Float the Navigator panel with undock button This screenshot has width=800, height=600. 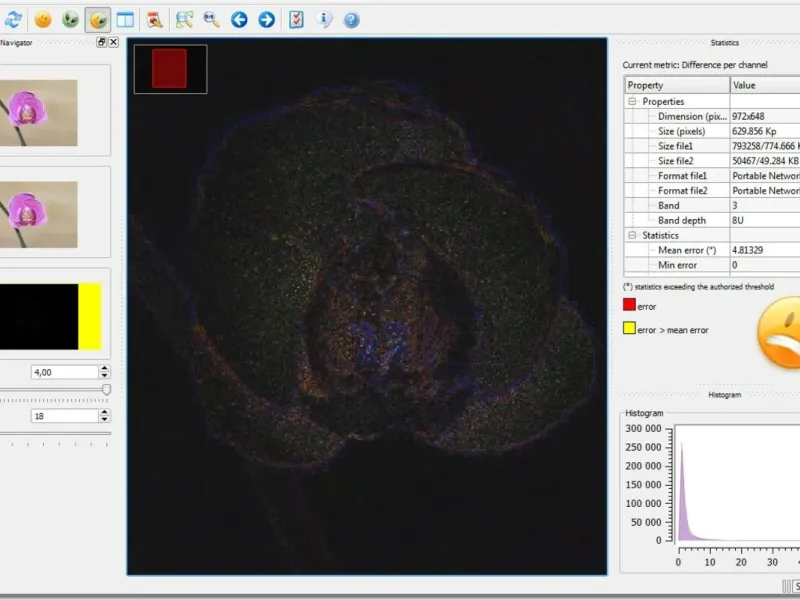(x=101, y=42)
